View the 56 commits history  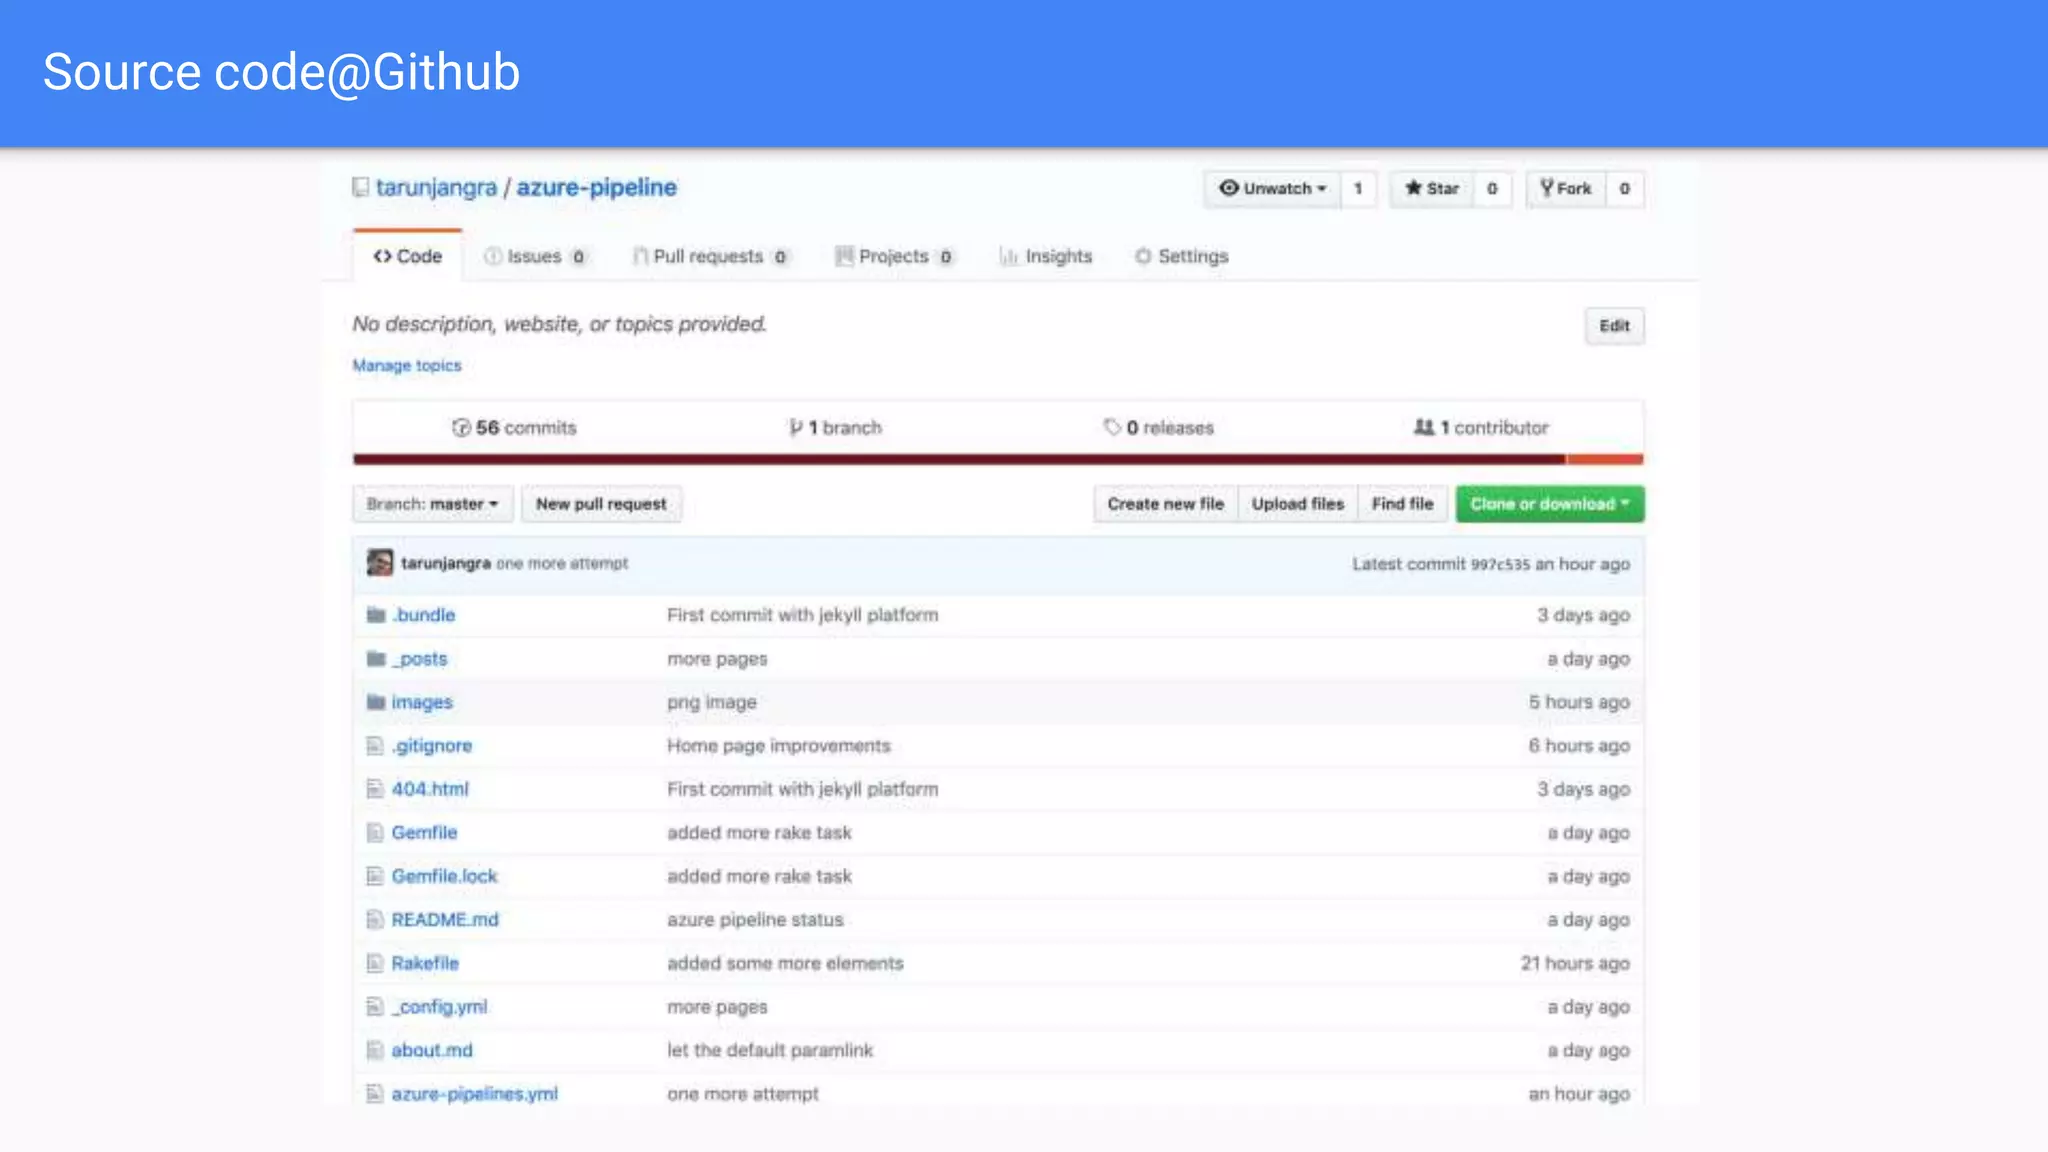point(514,428)
